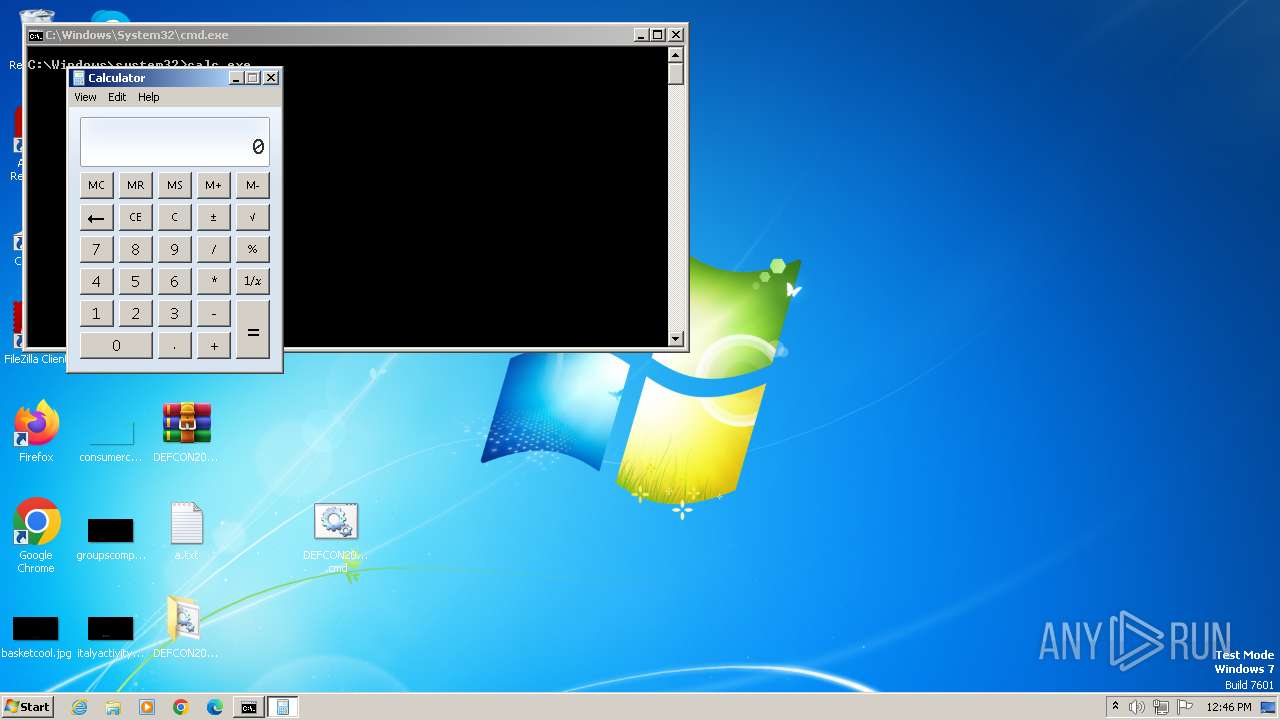The width and height of the screenshot is (1280, 720).
Task: Click the divide key in Calculator
Action: [x=213, y=249]
